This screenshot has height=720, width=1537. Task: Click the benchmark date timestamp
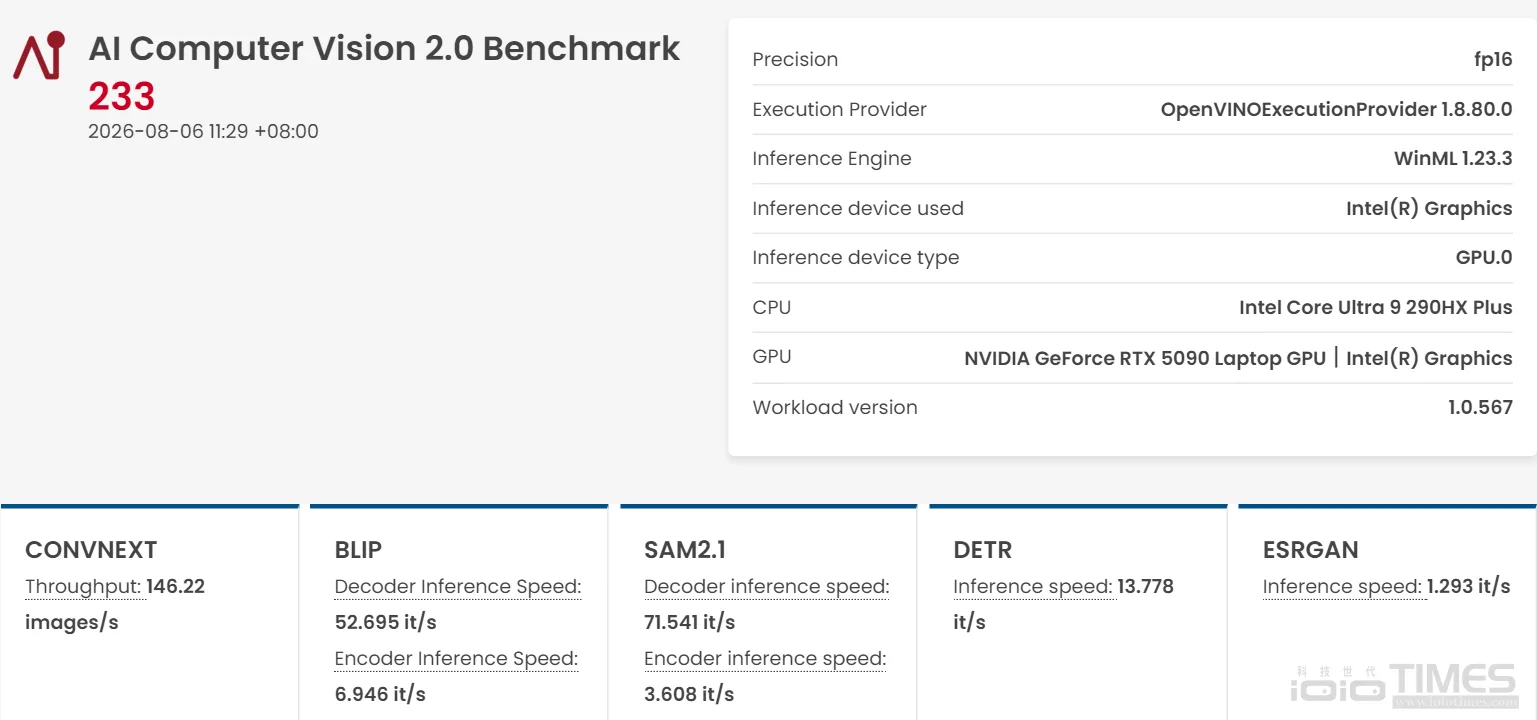click(203, 131)
